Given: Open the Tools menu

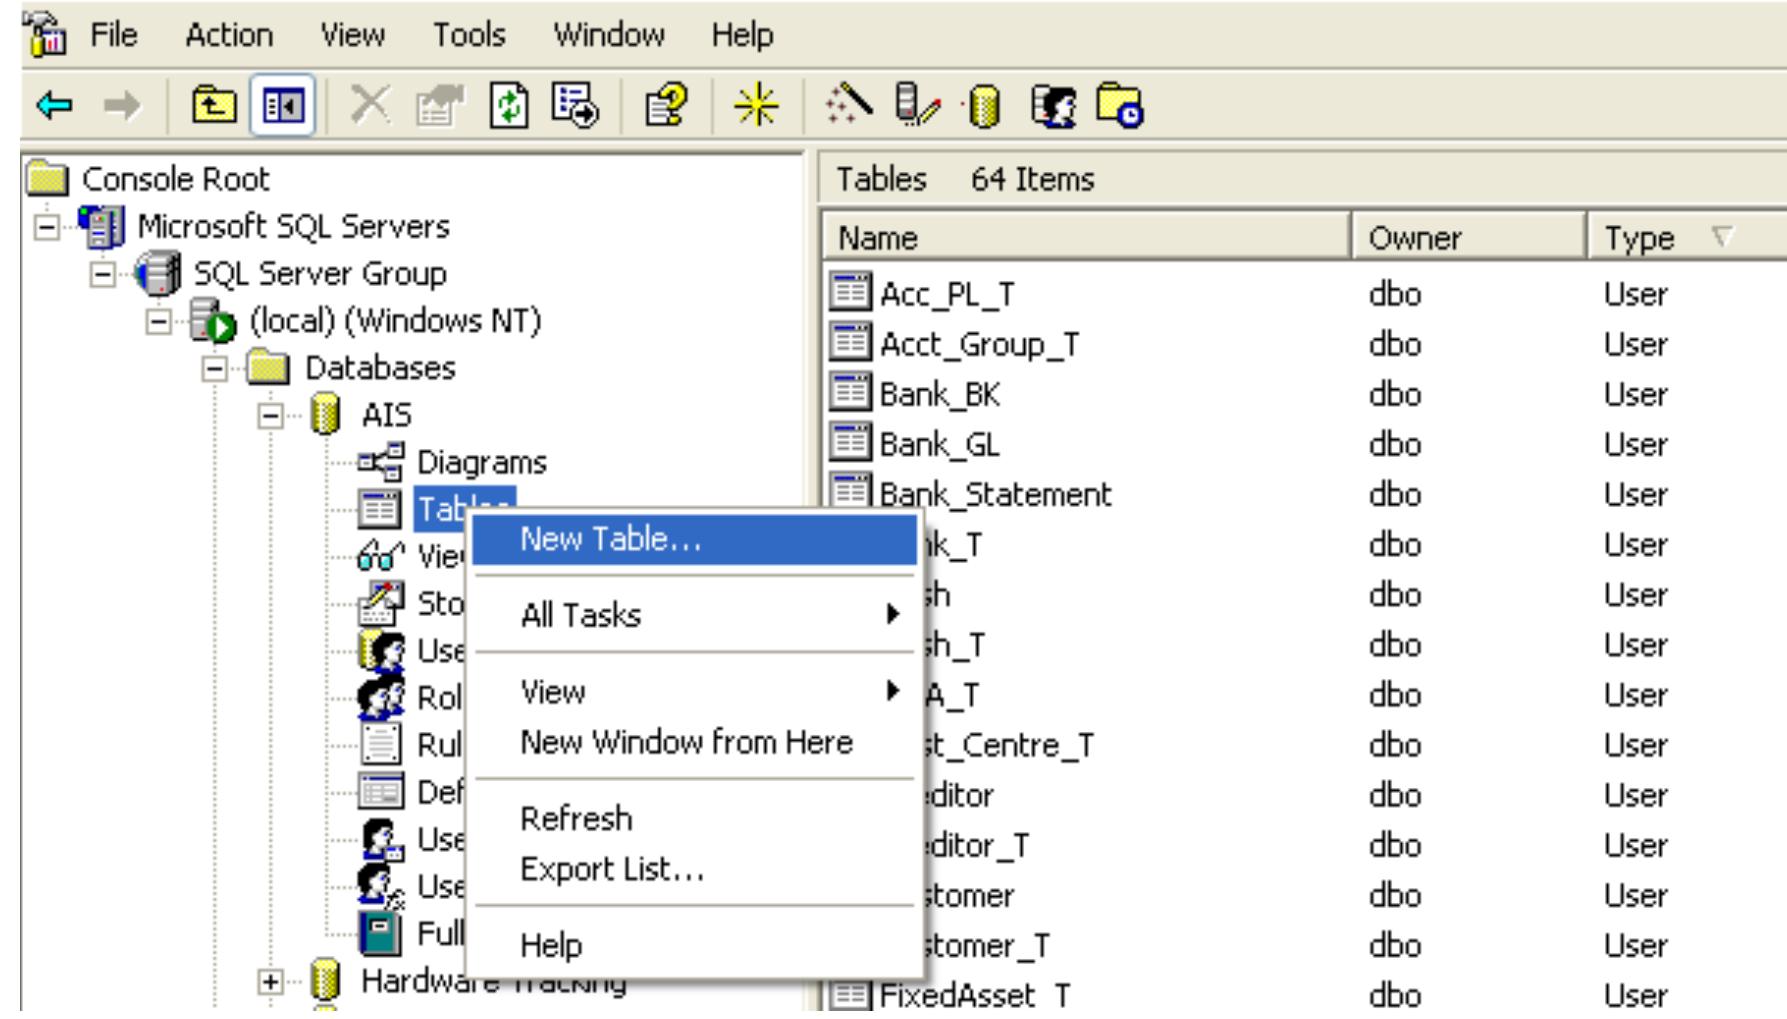Looking at the screenshot, I should [469, 35].
